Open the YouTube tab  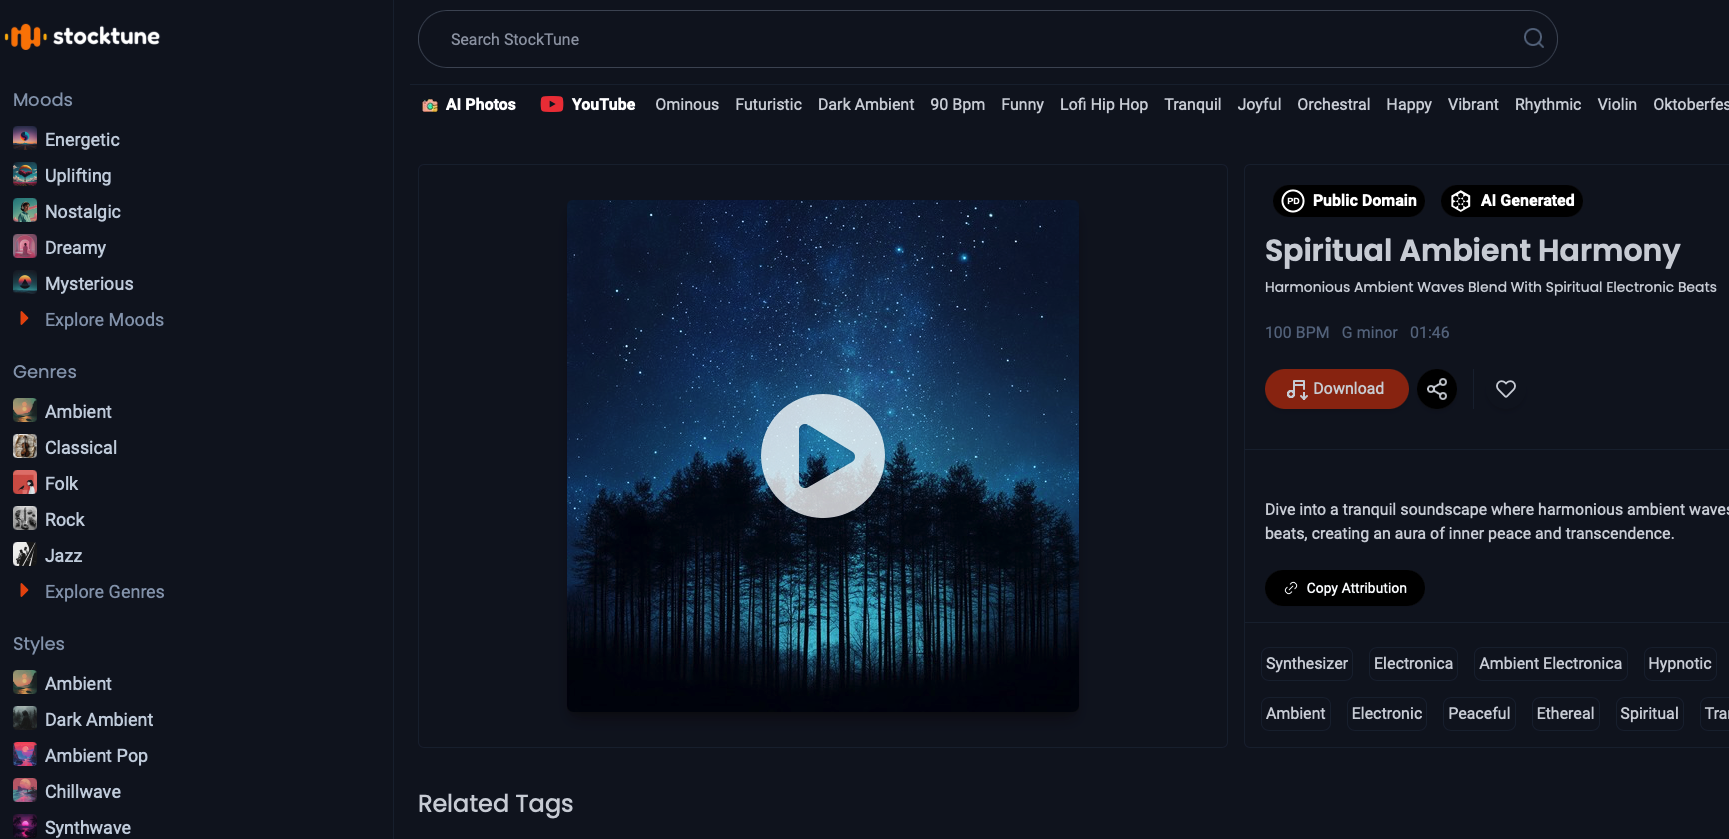coord(588,105)
